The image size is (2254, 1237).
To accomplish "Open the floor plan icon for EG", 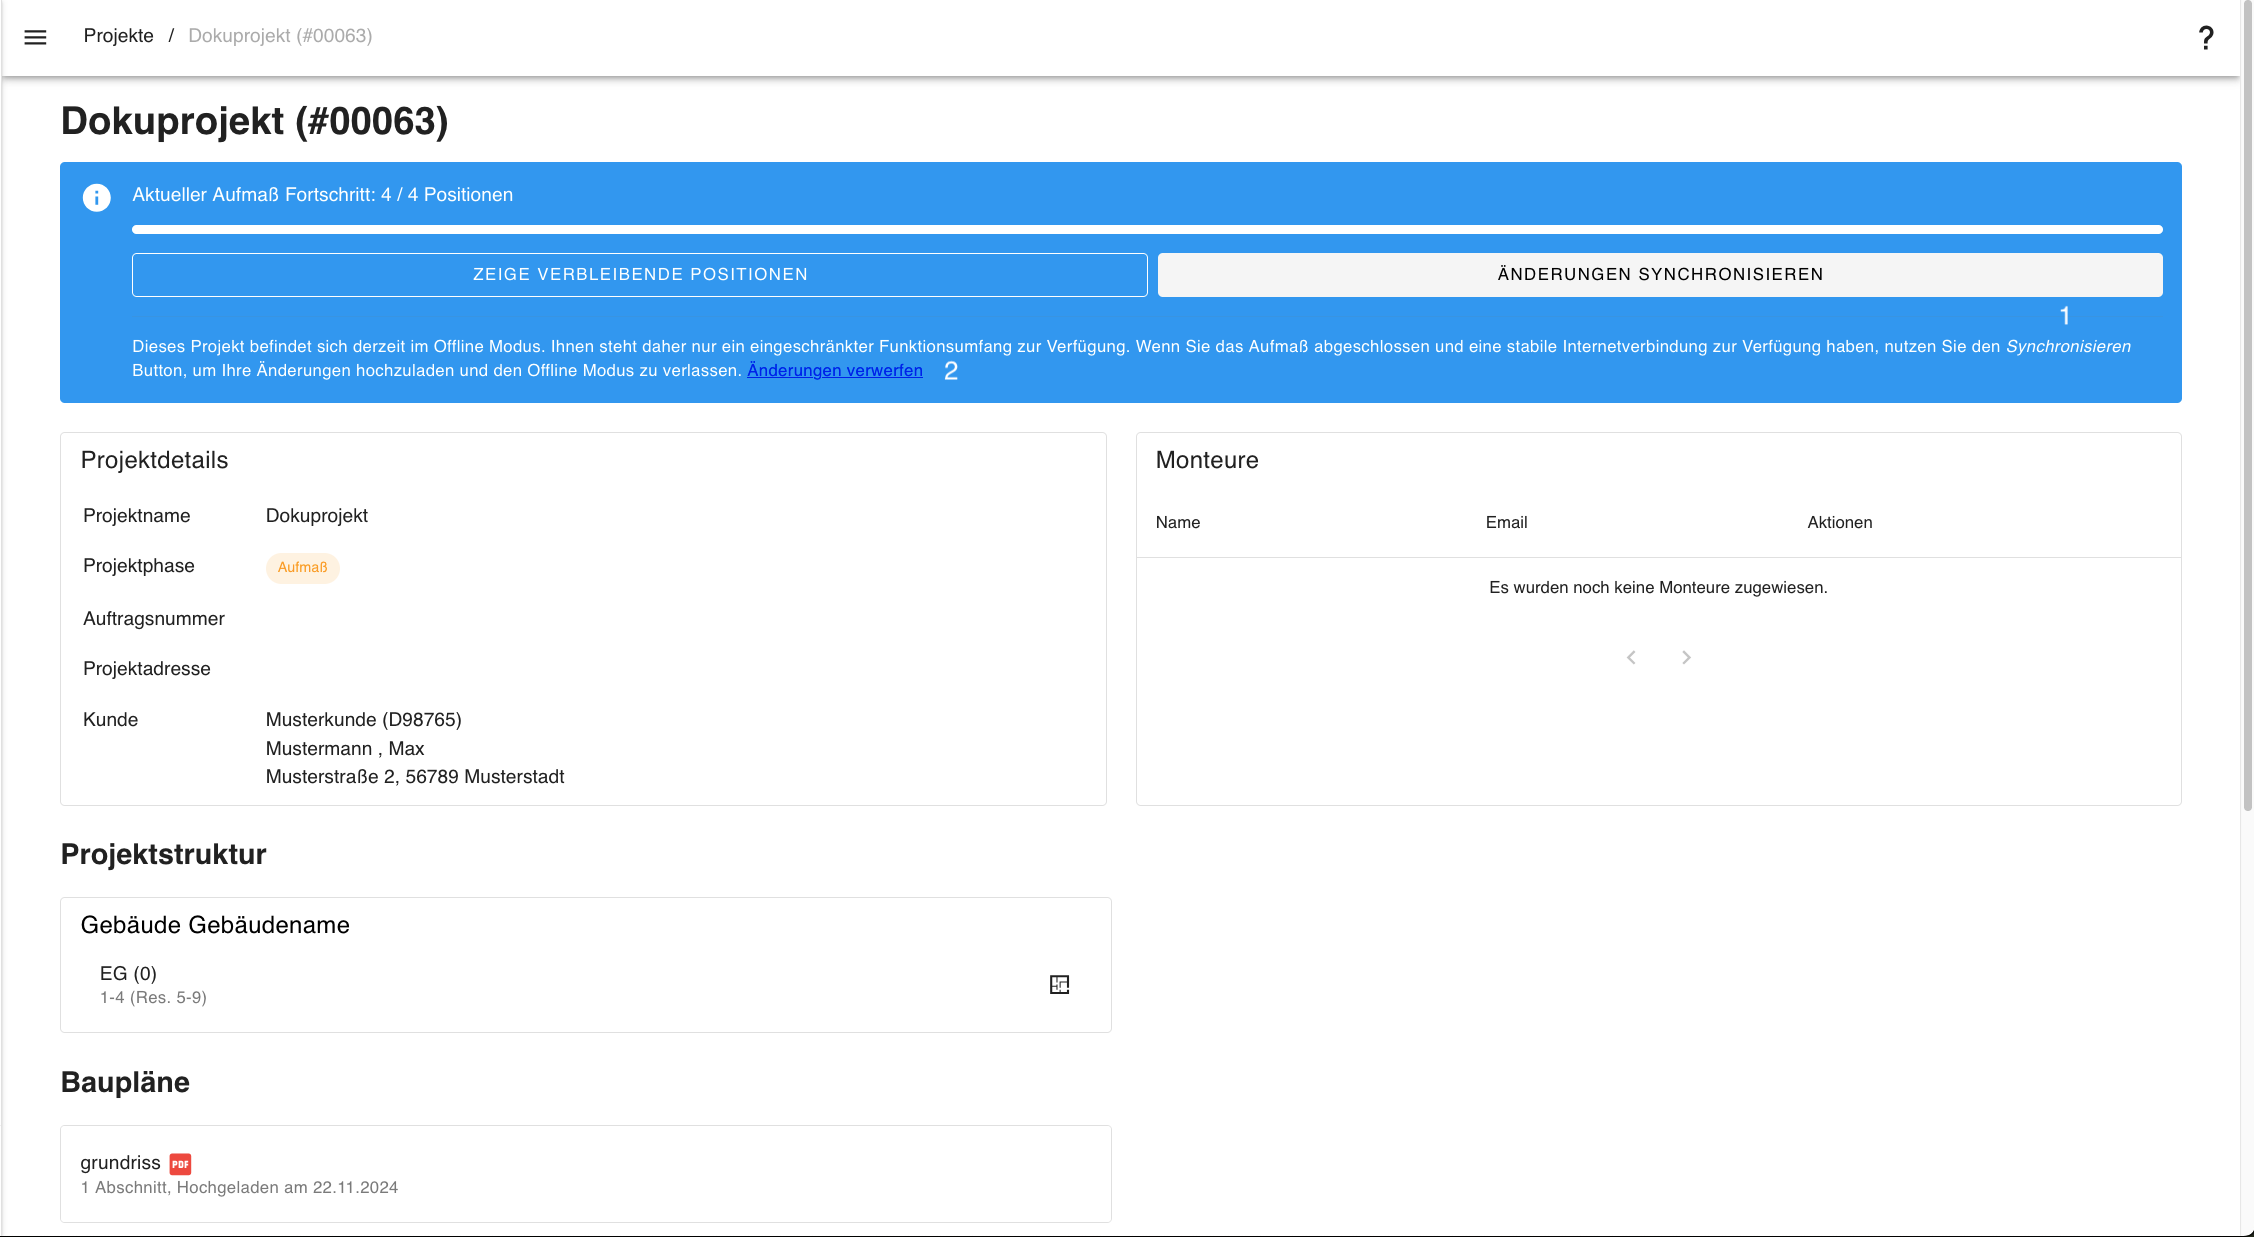I will 1059,984.
